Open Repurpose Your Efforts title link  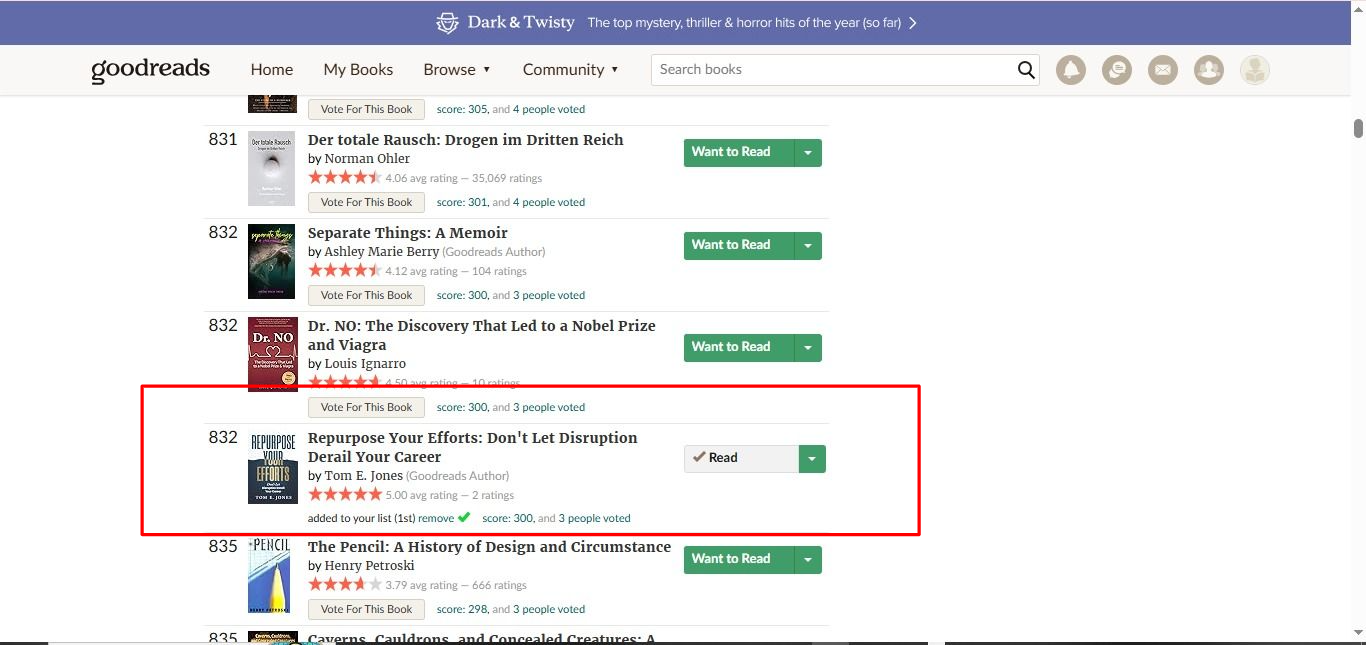click(x=472, y=447)
